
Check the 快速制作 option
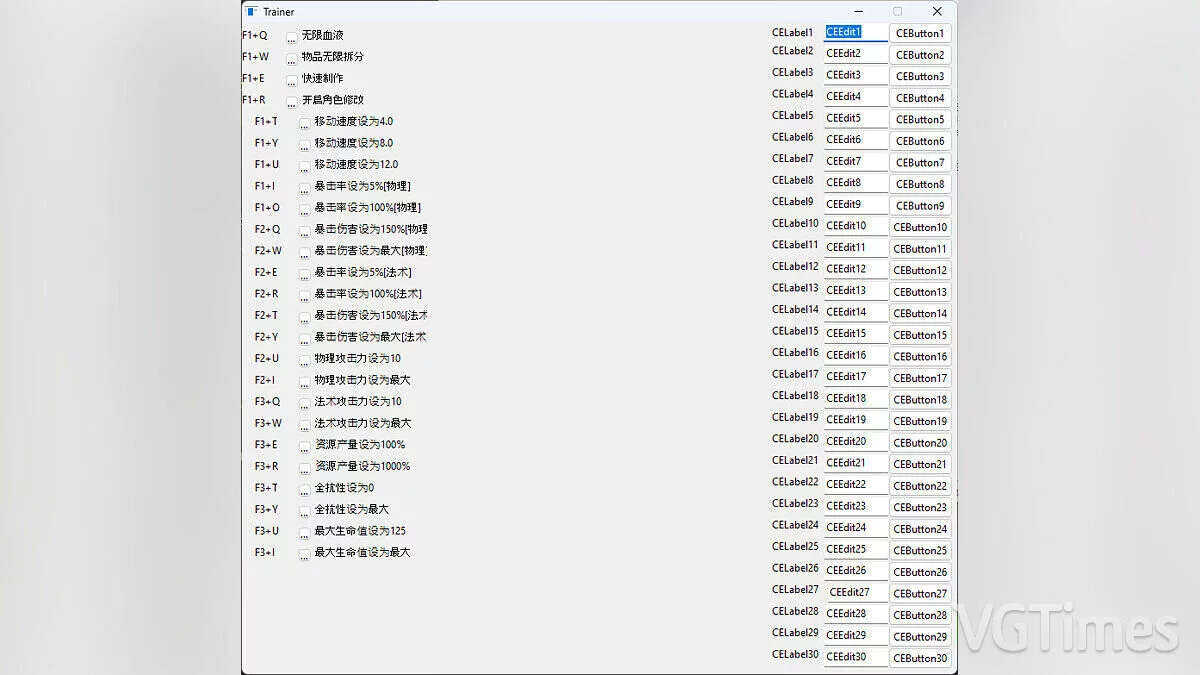point(292,80)
